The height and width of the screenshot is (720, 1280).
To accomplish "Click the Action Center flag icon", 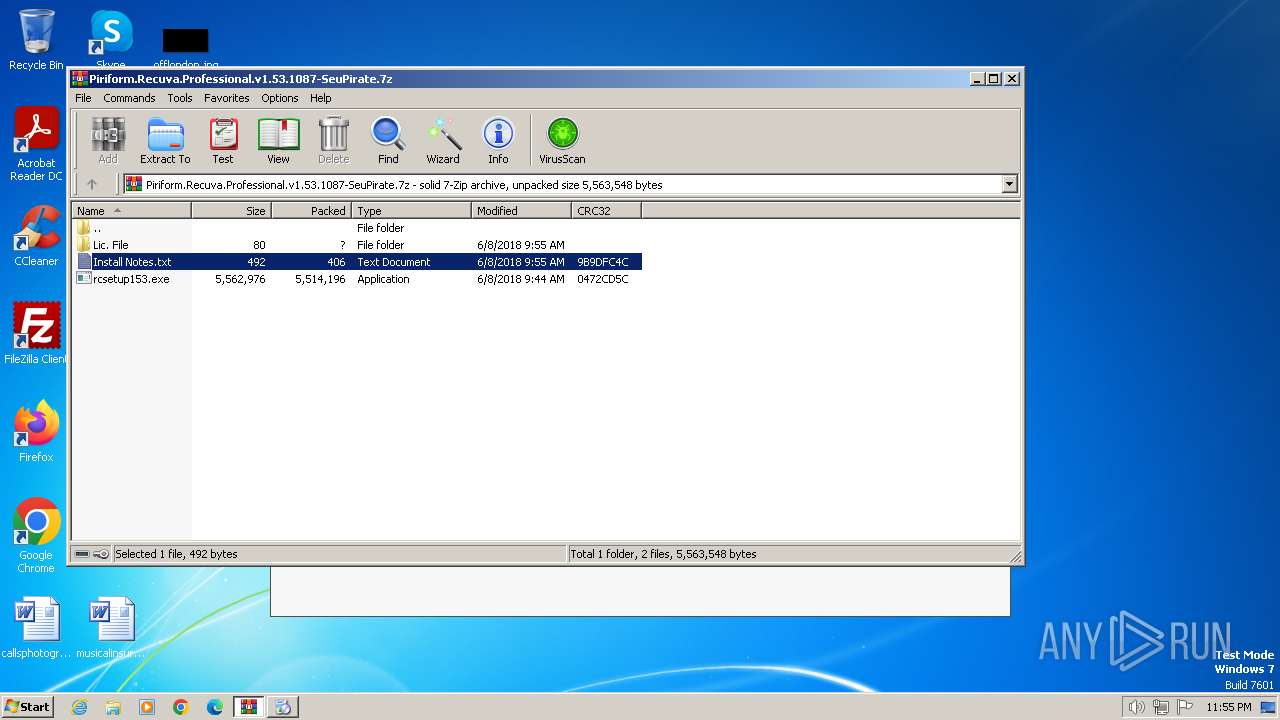I will coord(1185,707).
